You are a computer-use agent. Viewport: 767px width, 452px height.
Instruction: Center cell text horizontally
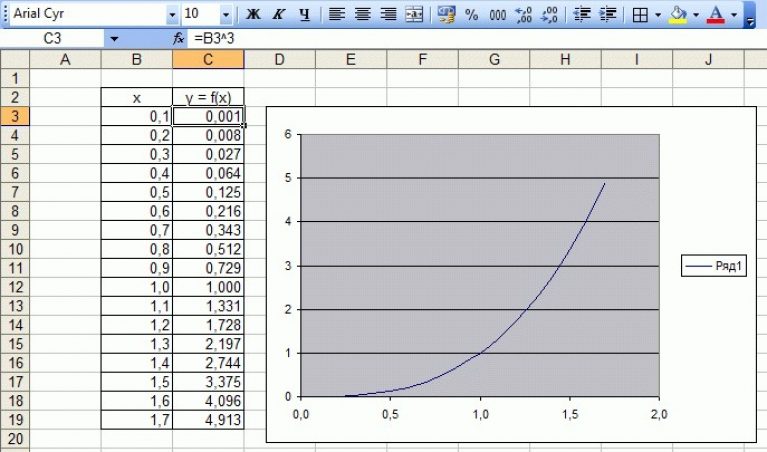[362, 15]
